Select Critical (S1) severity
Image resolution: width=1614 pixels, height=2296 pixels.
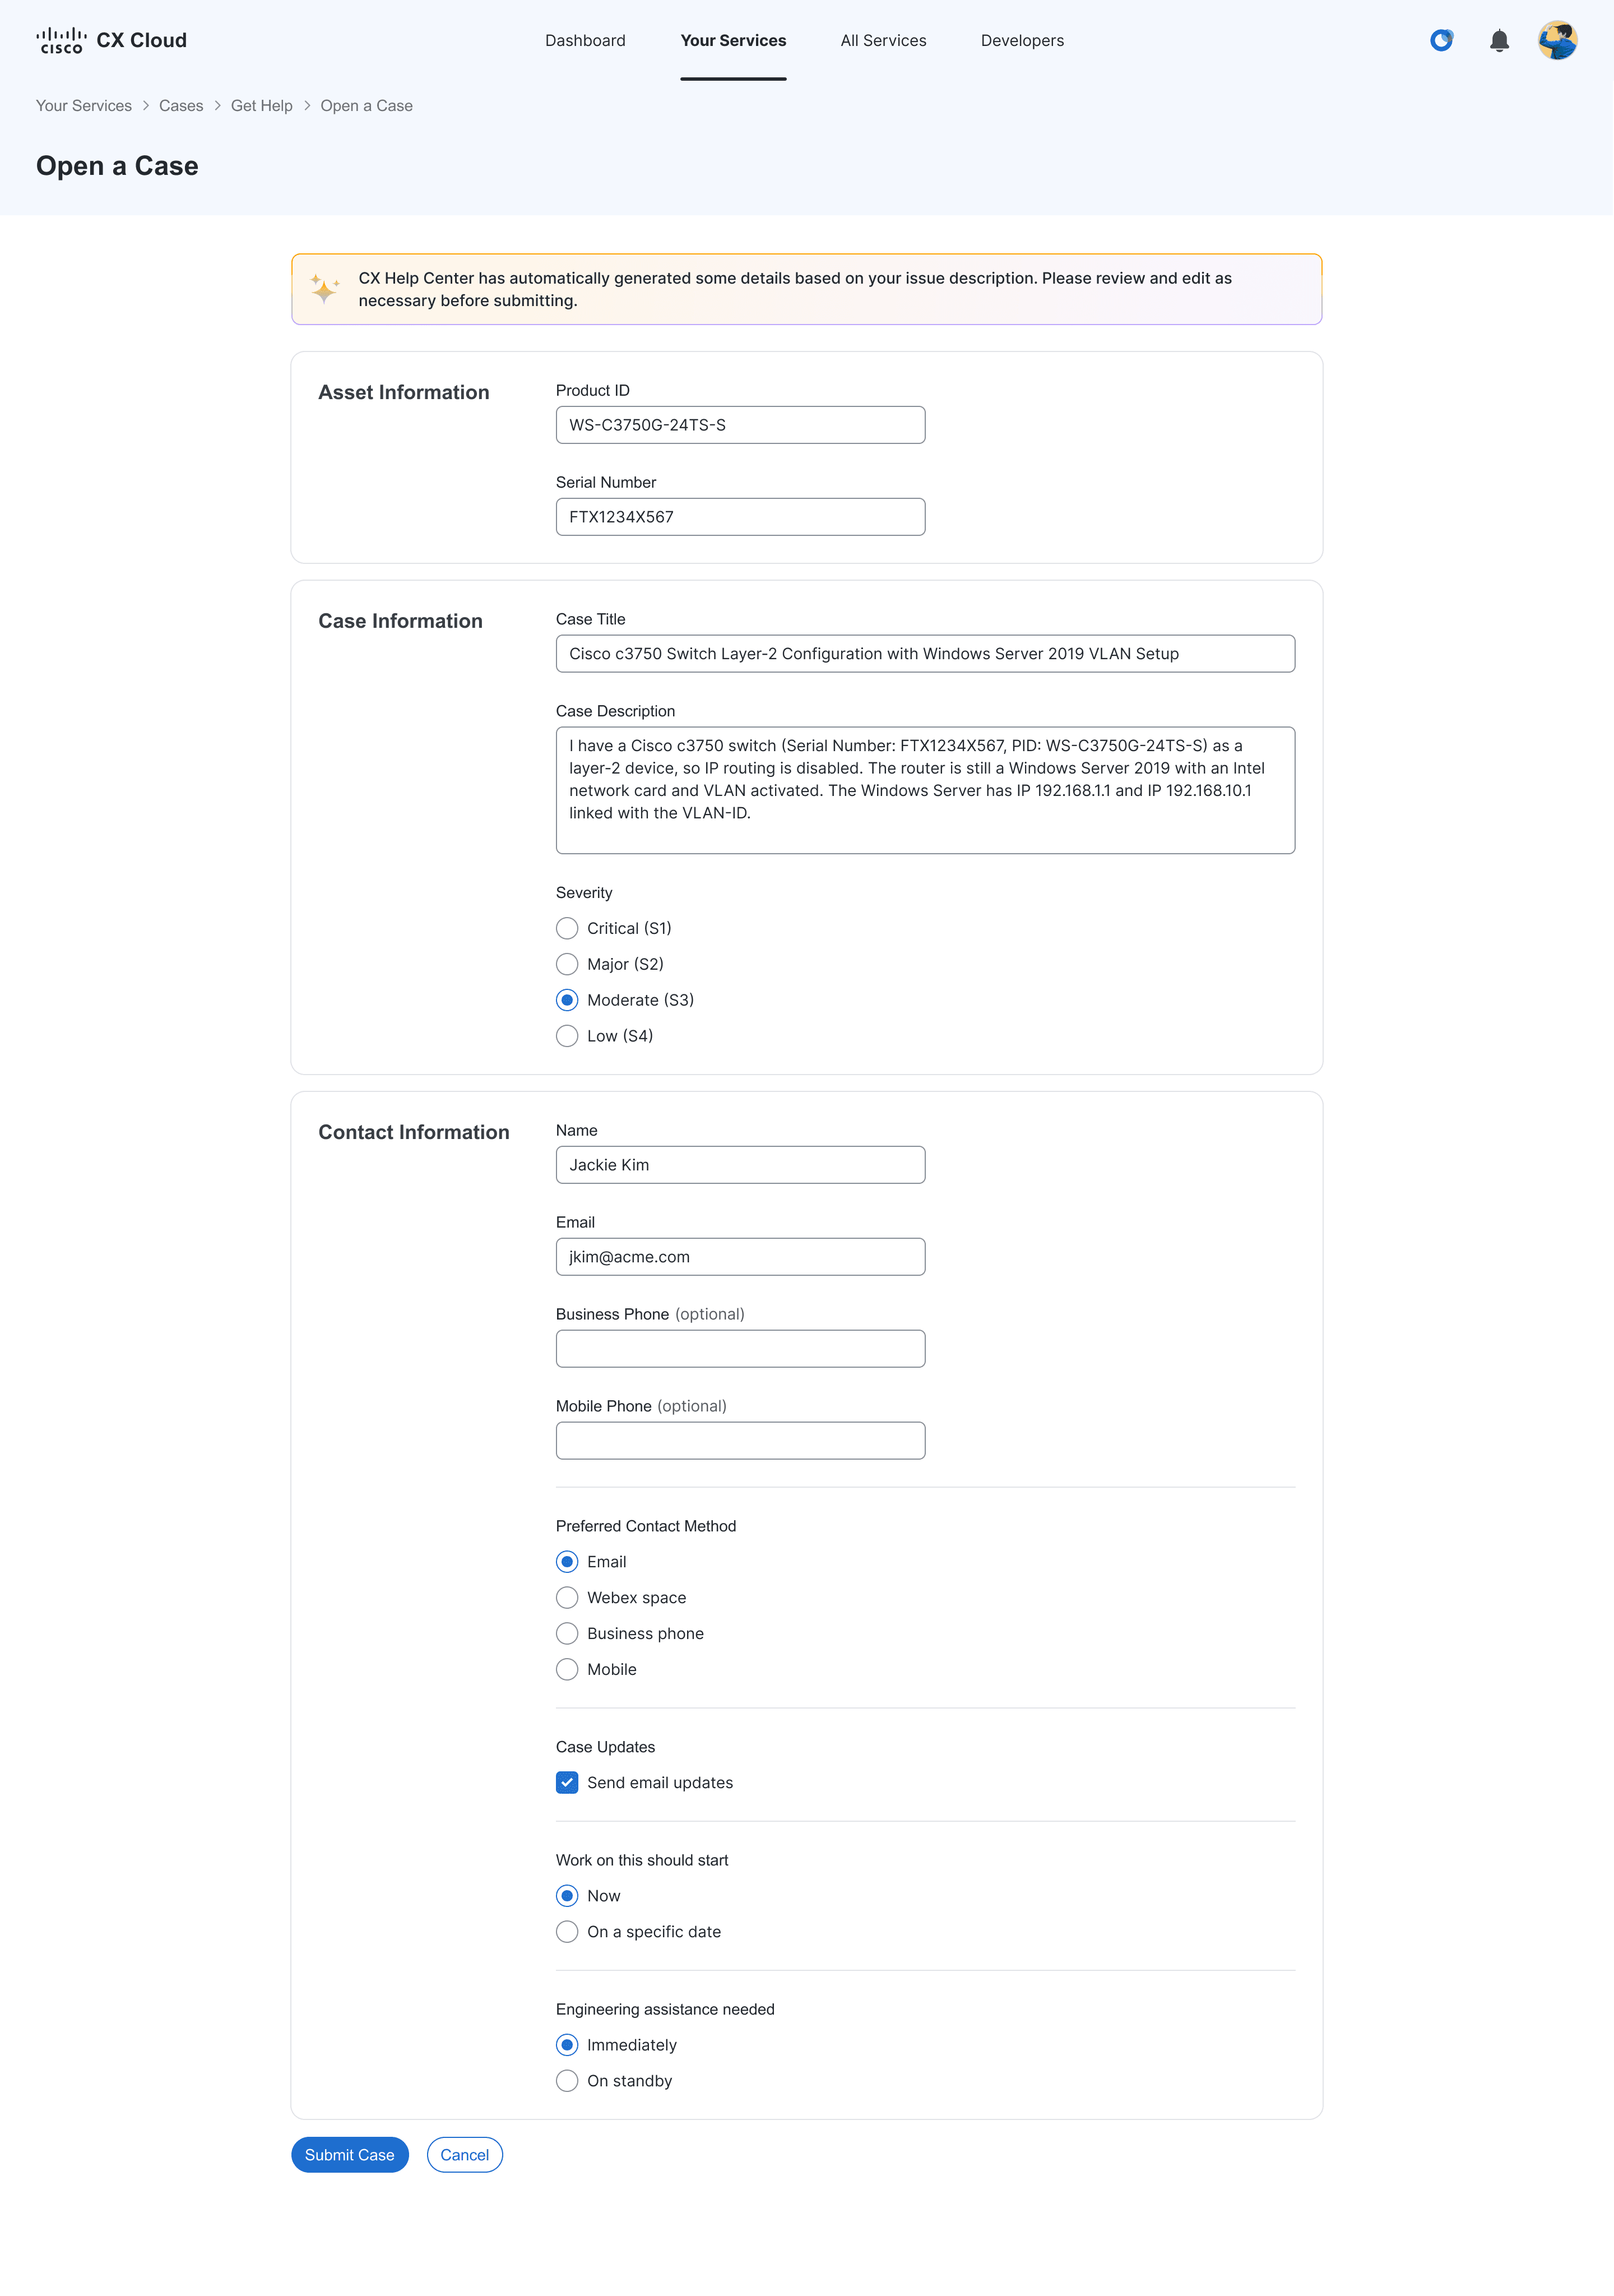pyautogui.click(x=567, y=929)
